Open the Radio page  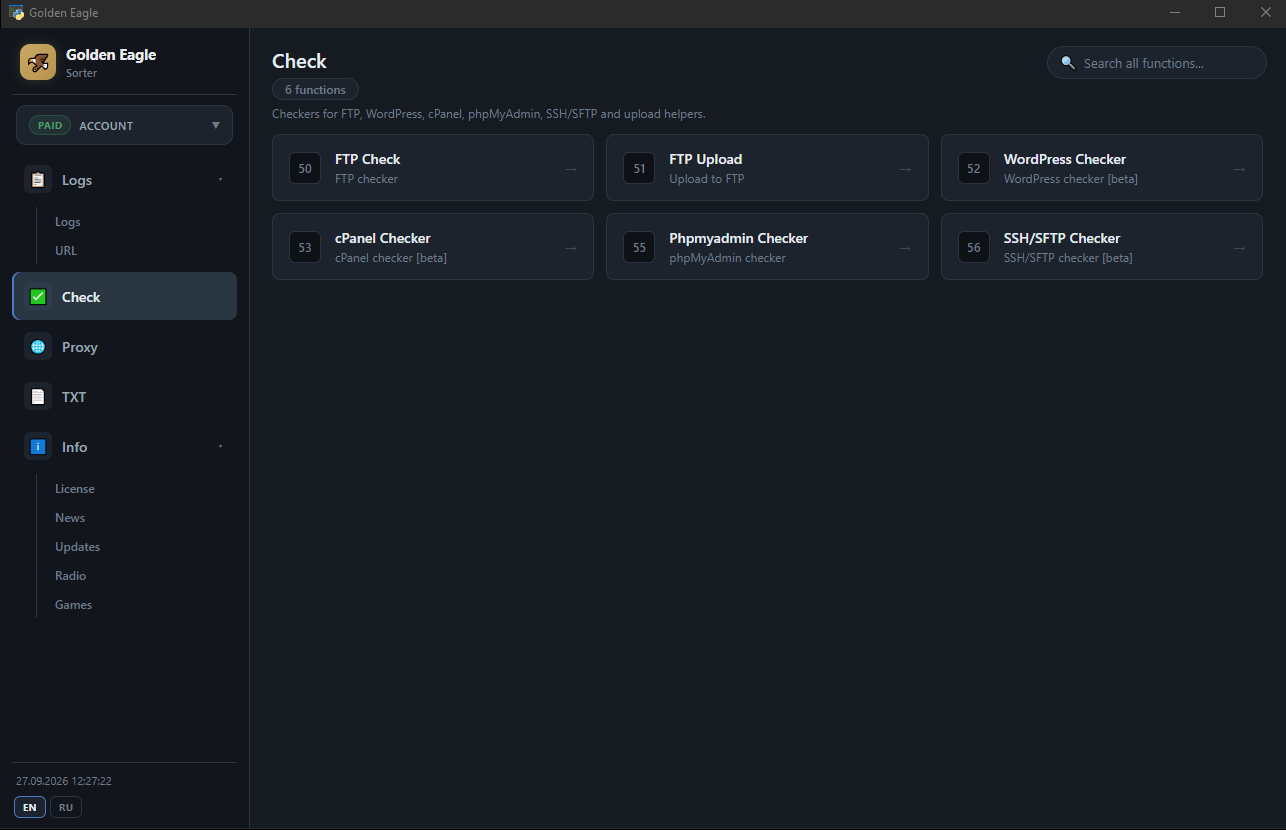[71, 576]
